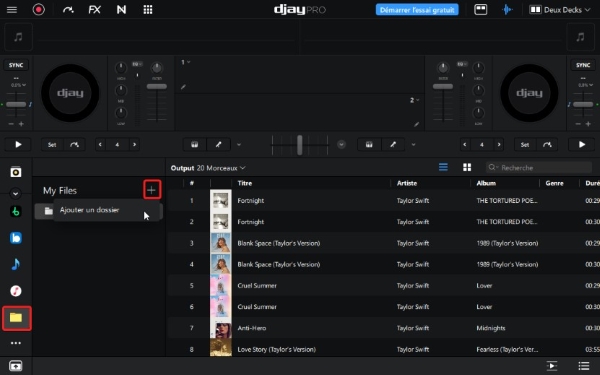Click the right deck music note placeholder
This screenshot has height=375, width=600.
coord(580,37)
